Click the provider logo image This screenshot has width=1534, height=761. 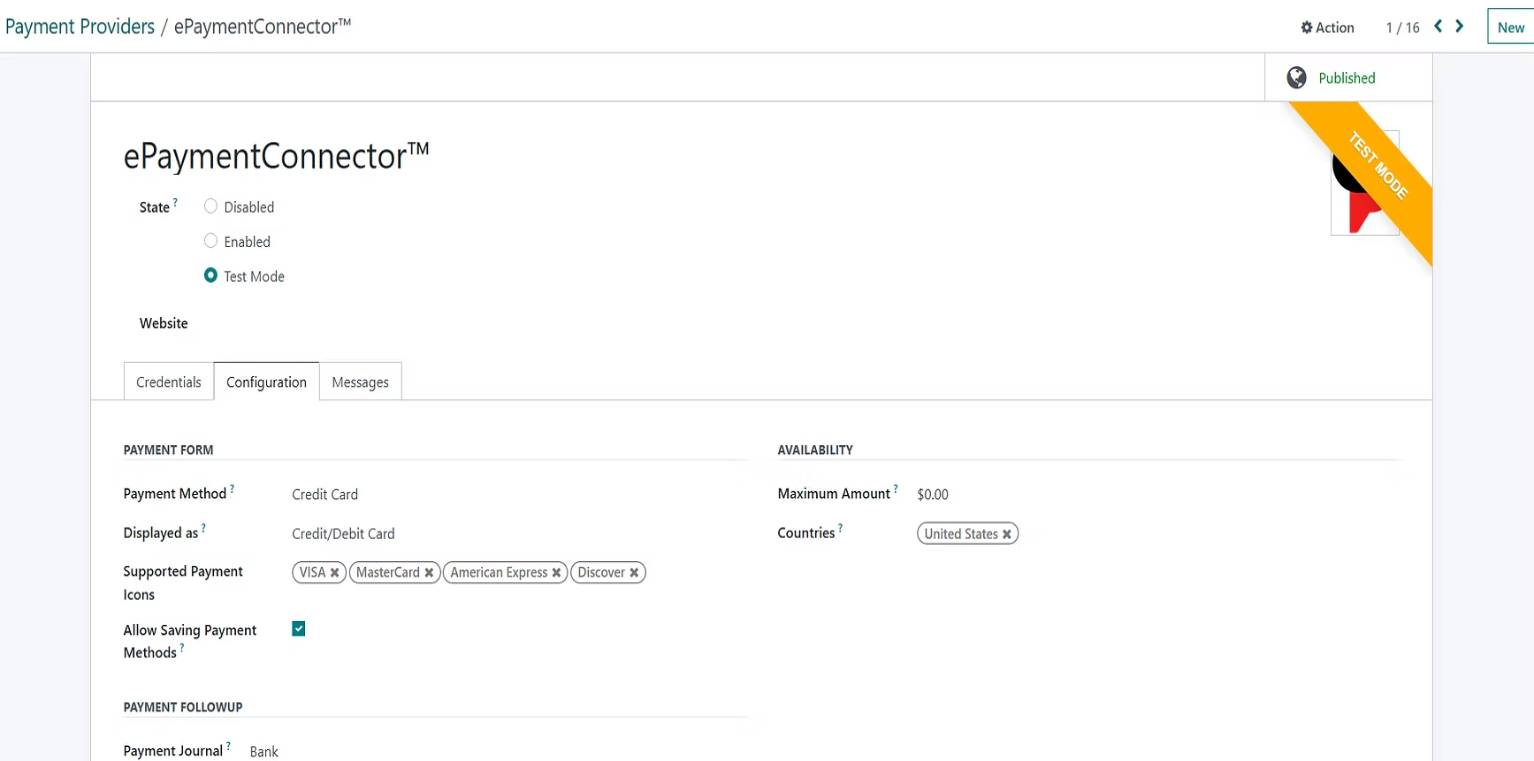point(1364,183)
